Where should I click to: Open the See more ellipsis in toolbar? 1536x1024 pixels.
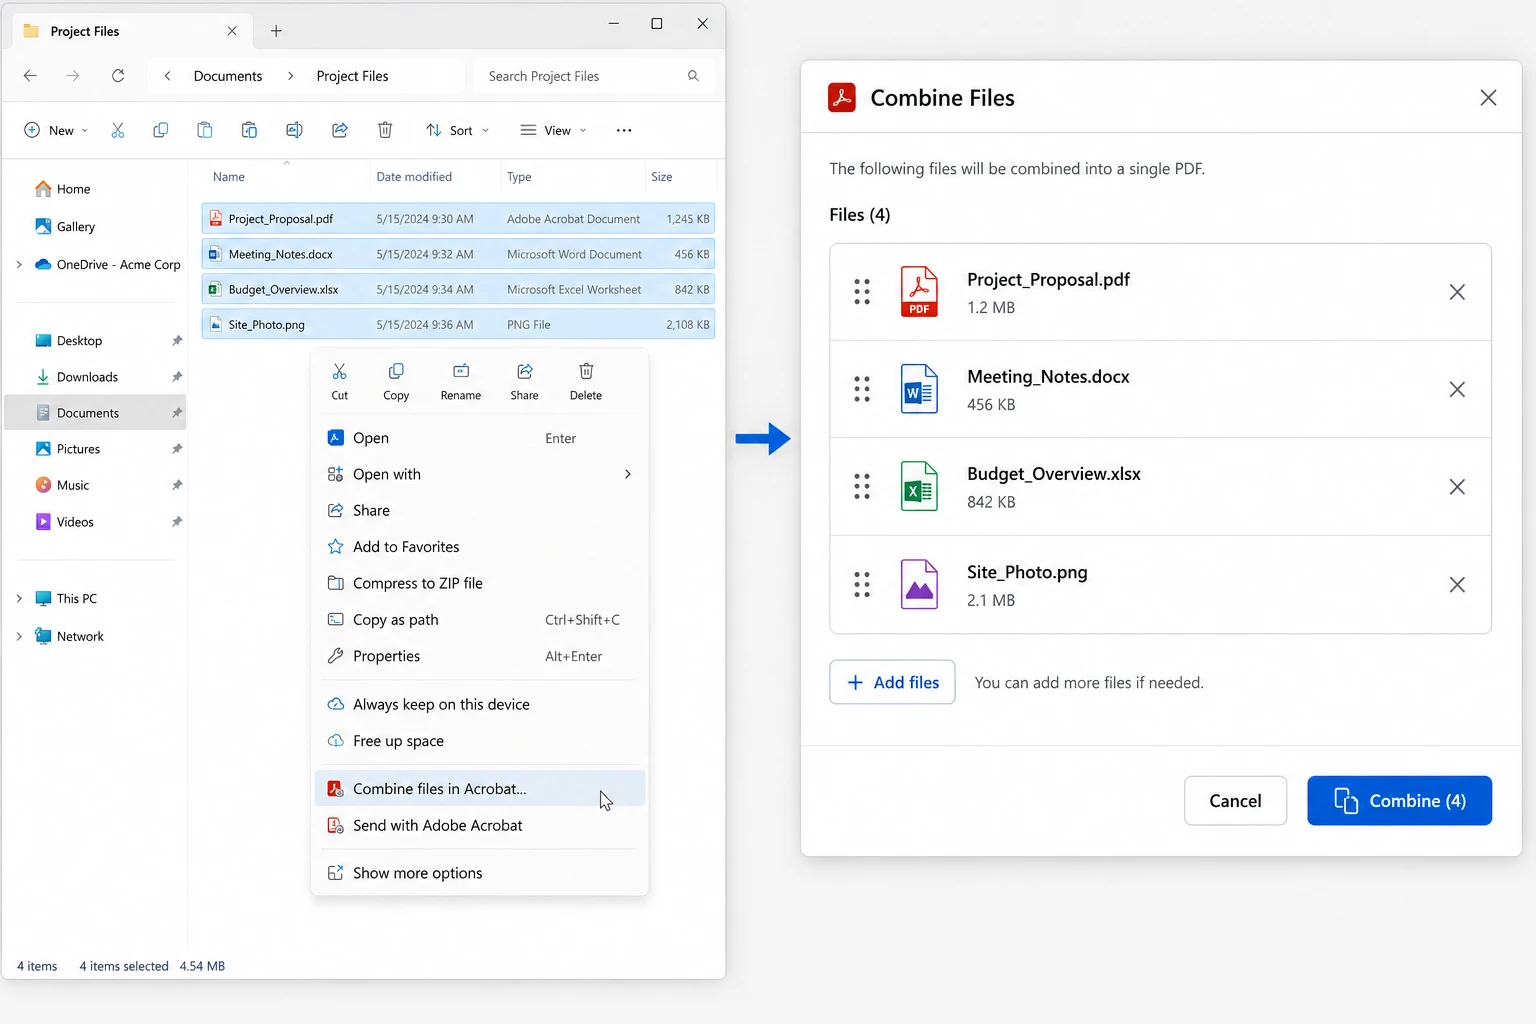tap(624, 130)
